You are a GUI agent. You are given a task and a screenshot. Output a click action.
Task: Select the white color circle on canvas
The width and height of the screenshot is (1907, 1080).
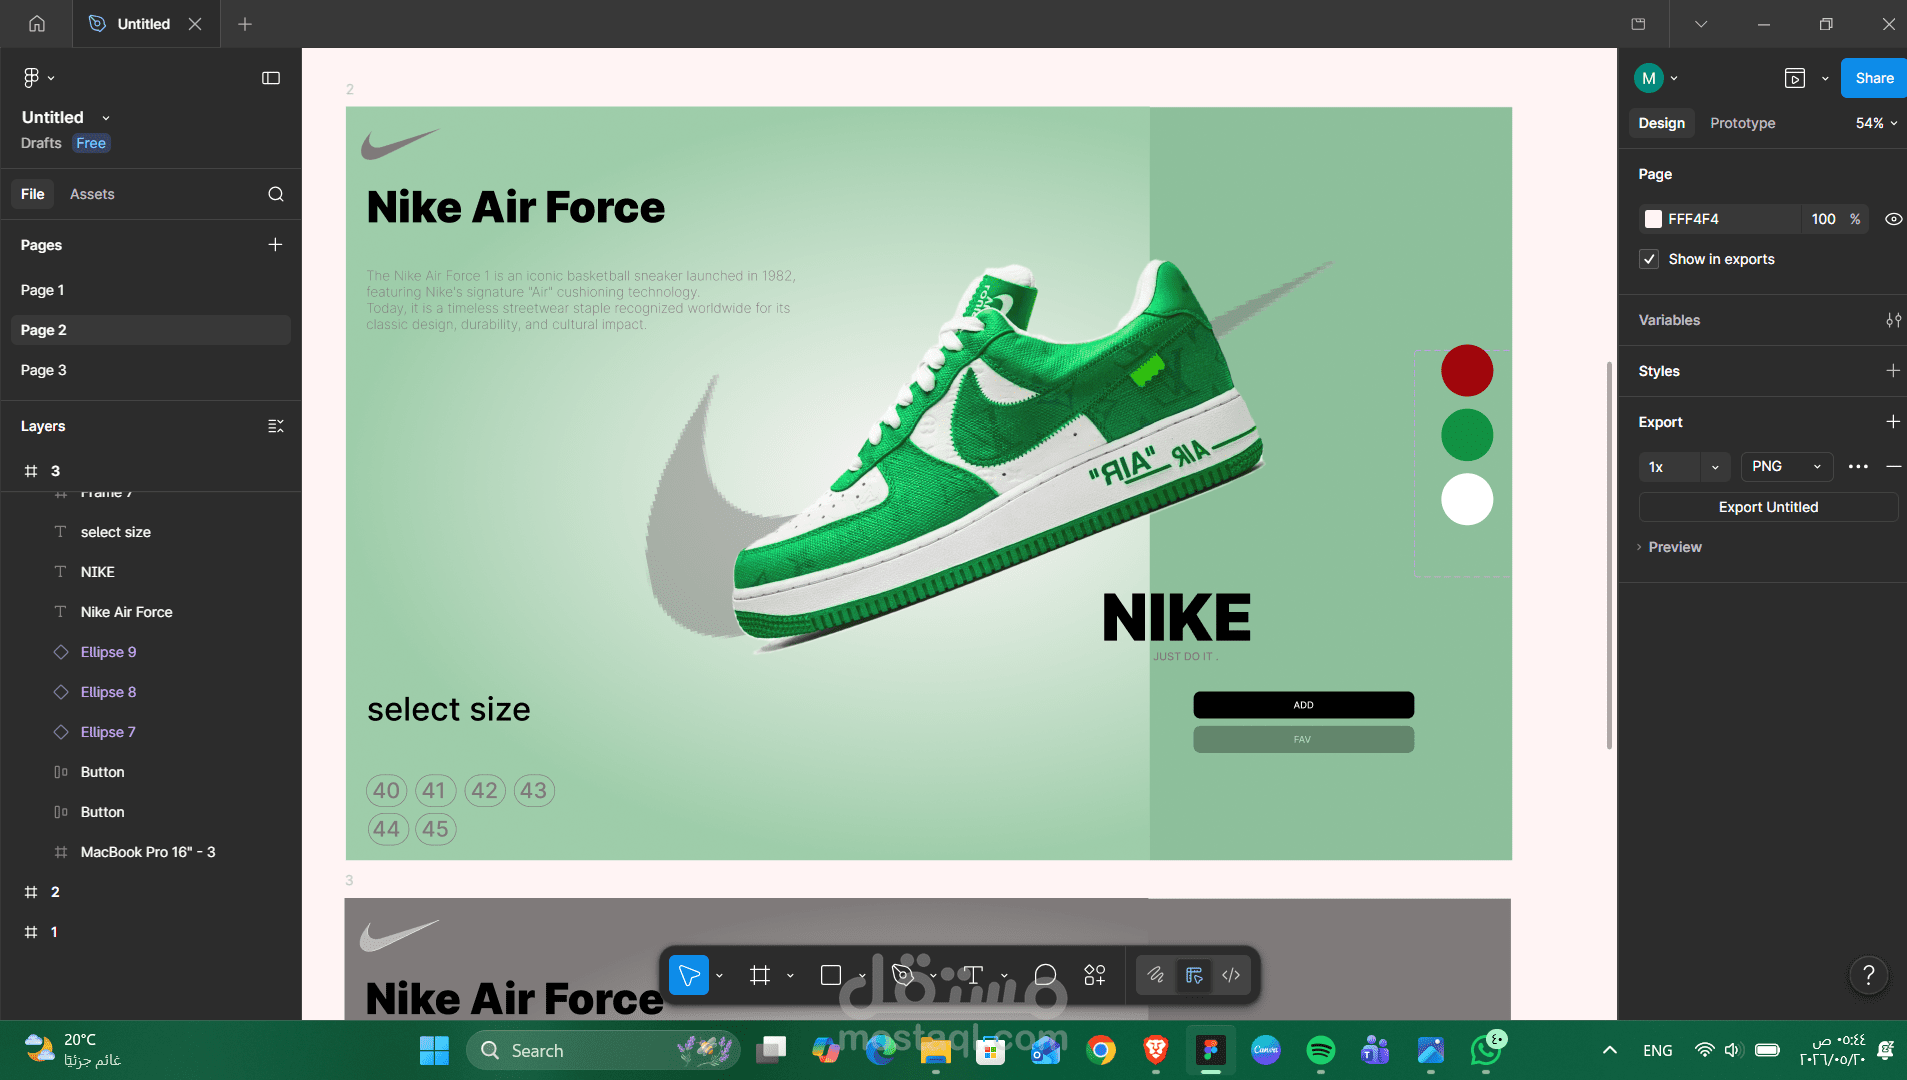pyautogui.click(x=1467, y=499)
